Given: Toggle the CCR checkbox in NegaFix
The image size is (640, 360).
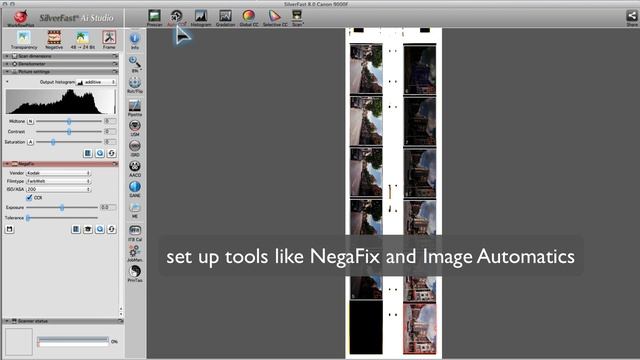Looking at the screenshot, I should coord(29,198).
